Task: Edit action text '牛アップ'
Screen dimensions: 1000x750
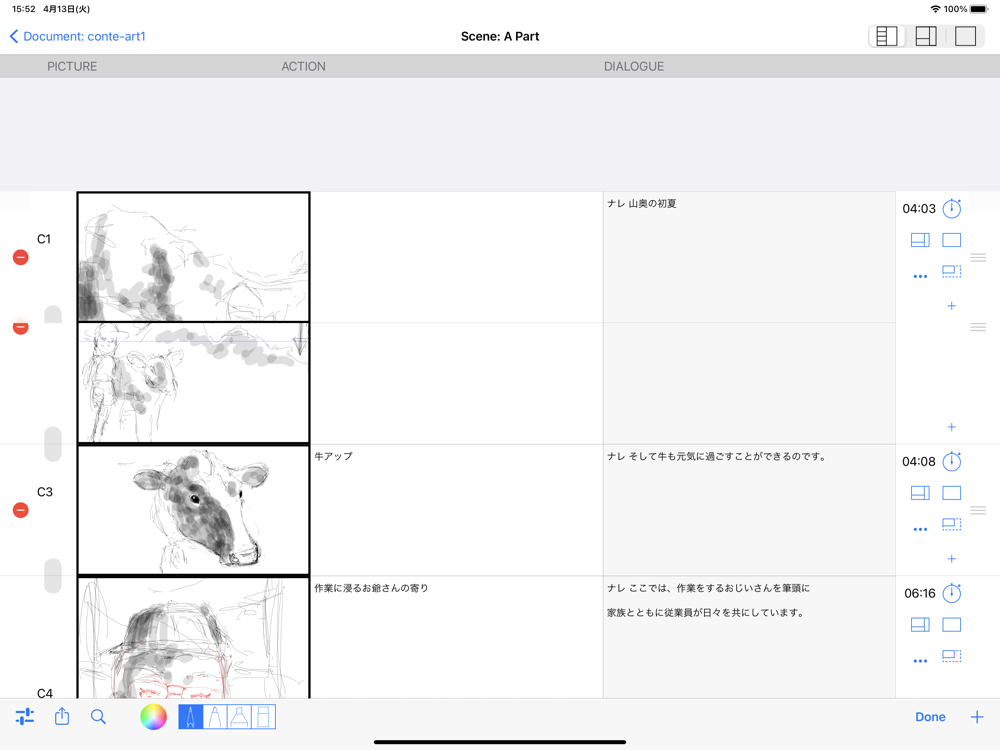Action: (334, 457)
